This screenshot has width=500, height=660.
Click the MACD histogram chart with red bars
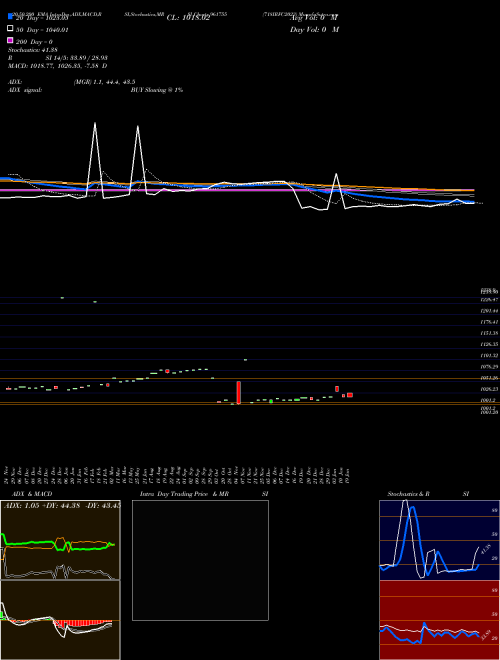click(x=60, y=620)
